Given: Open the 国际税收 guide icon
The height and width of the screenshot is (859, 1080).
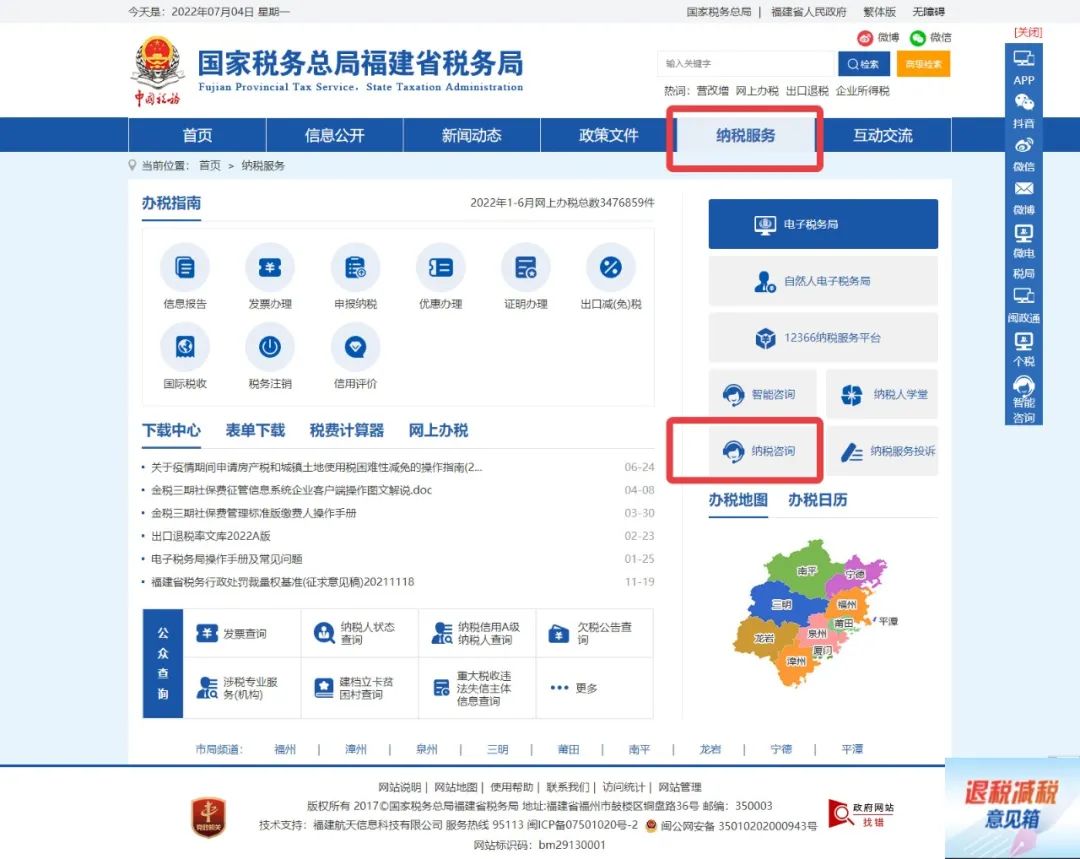Looking at the screenshot, I should [185, 347].
